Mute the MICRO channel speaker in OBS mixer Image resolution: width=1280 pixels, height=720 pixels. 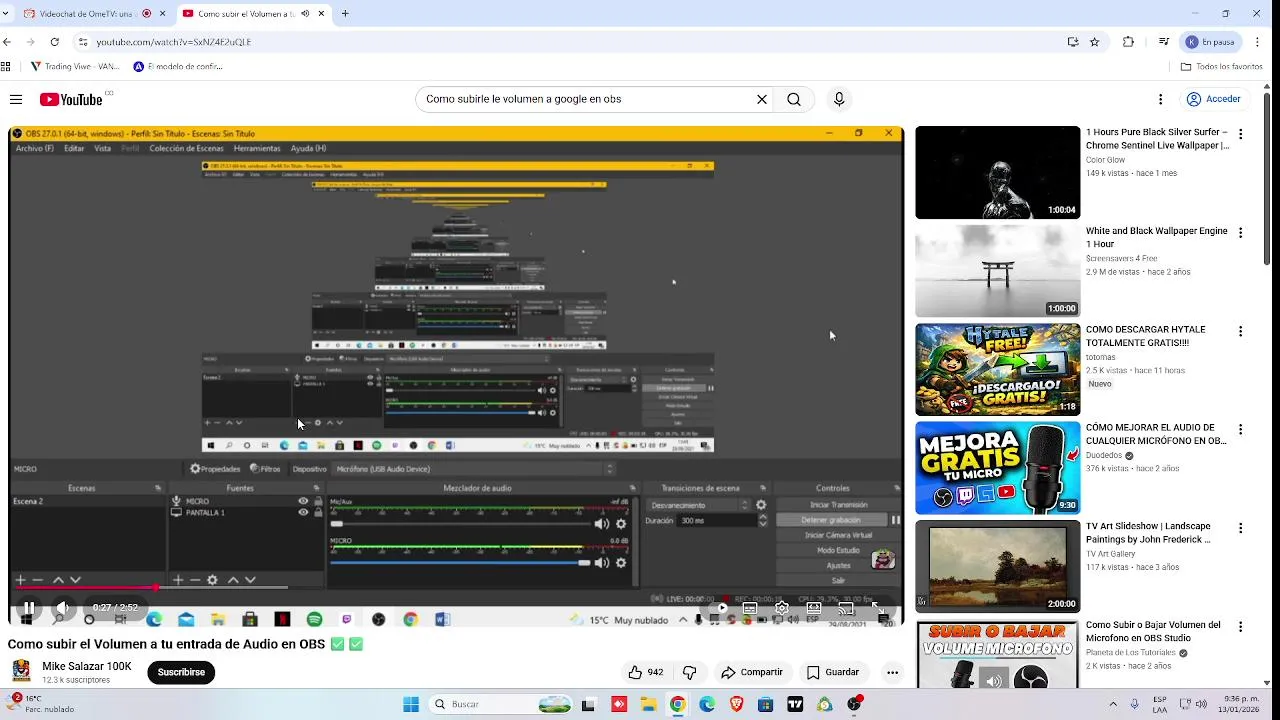pyautogui.click(x=601, y=563)
